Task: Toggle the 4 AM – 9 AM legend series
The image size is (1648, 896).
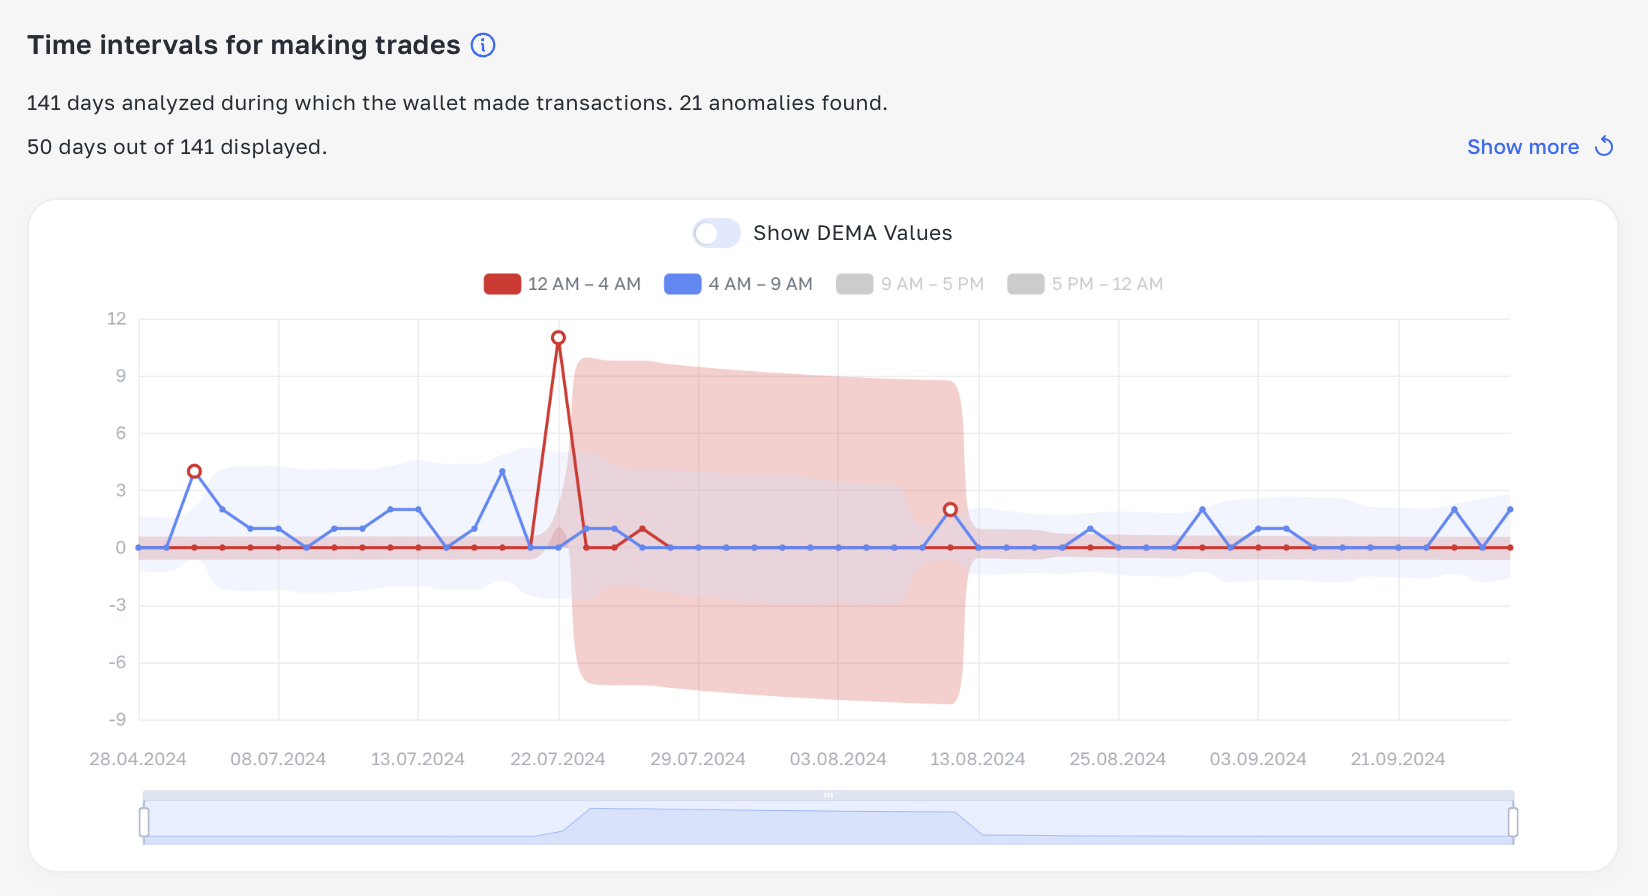Action: pyautogui.click(x=739, y=284)
